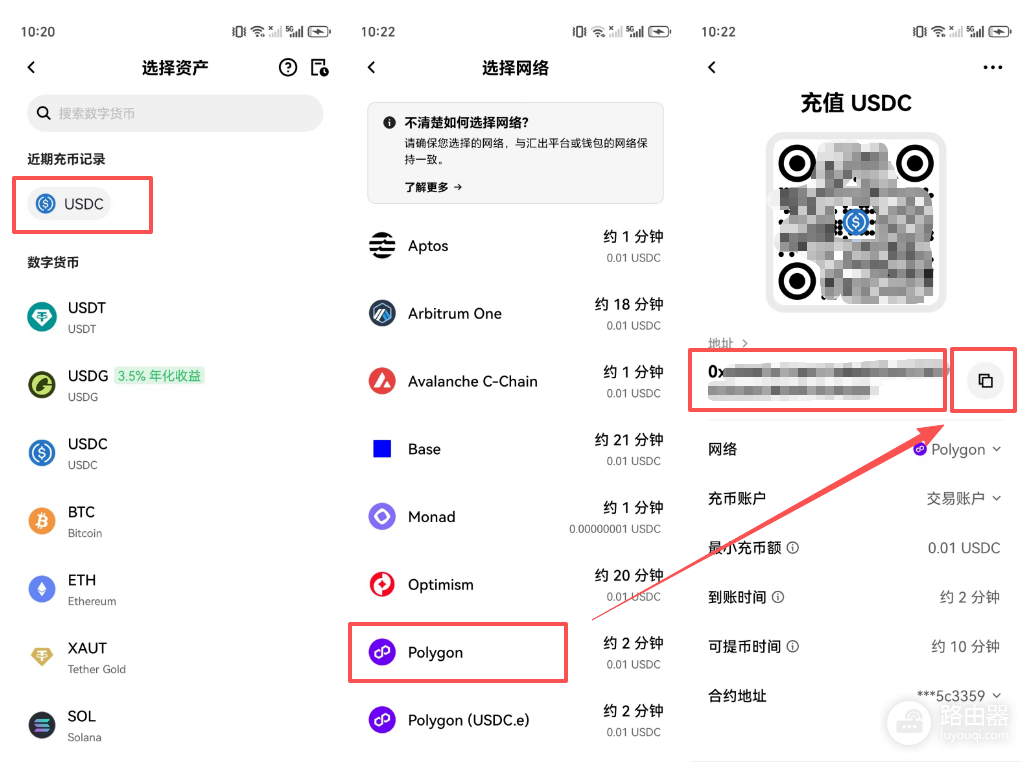Select the SOL Solana icon
Image resolution: width=1027 pixels, height=763 pixels.
point(42,725)
